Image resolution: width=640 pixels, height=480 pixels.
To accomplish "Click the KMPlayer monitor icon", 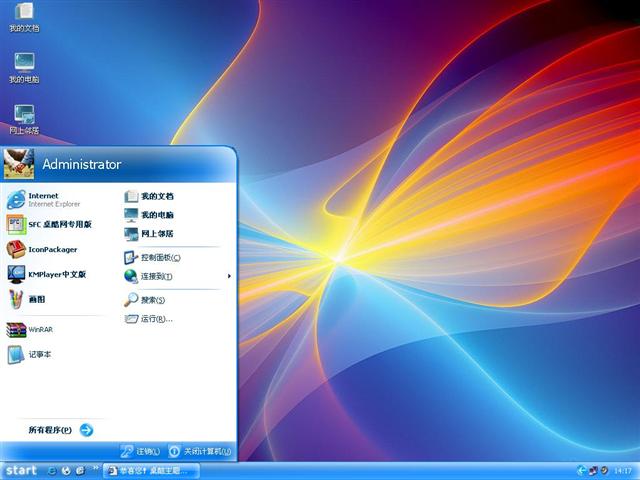I will (x=16, y=274).
